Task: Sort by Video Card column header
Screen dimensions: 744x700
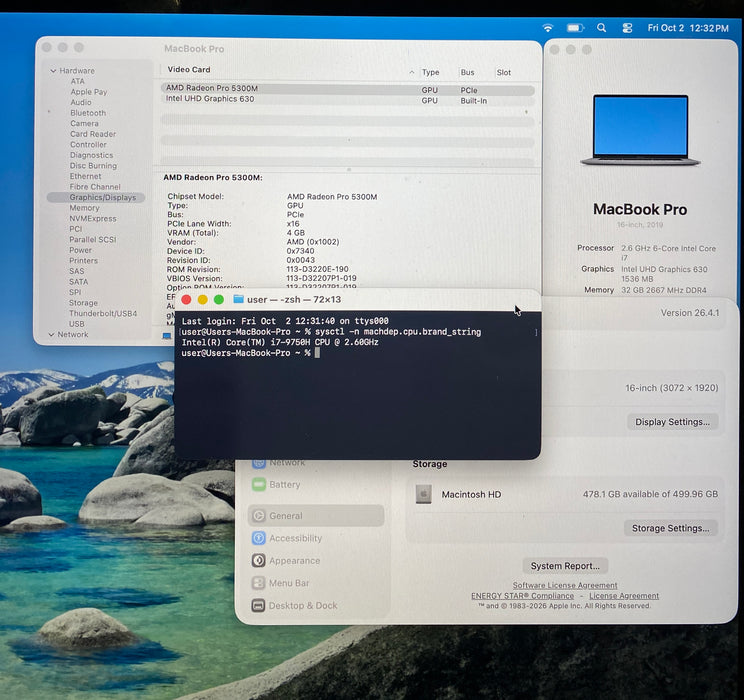Action: [x=188, y=69]
